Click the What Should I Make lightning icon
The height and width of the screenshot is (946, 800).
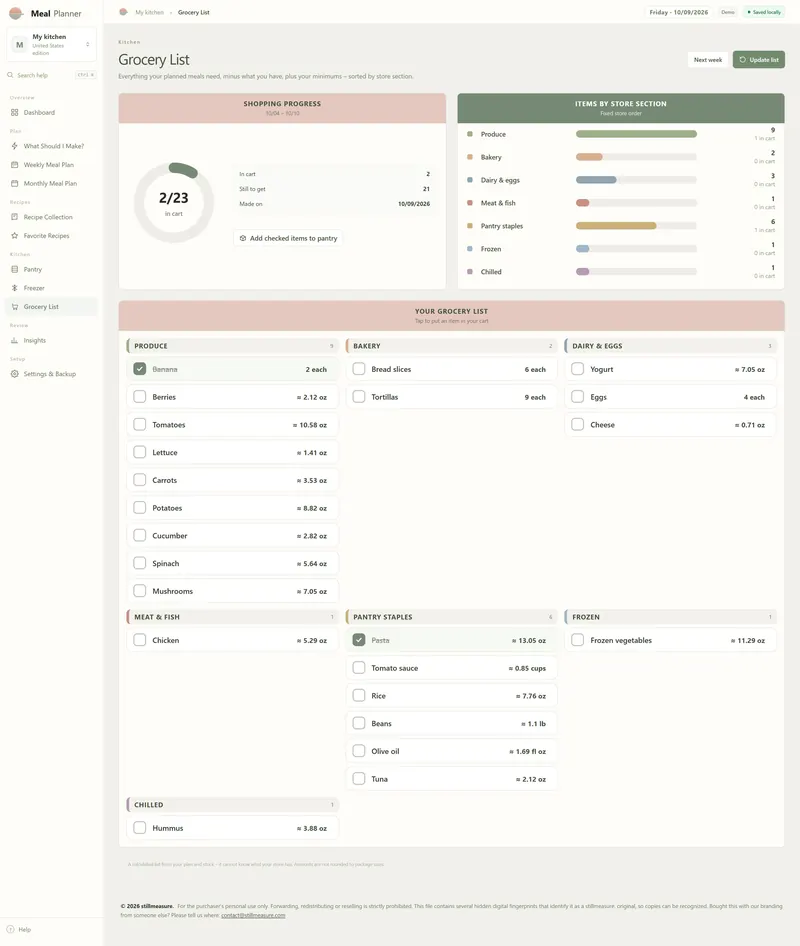pos(14,146)
